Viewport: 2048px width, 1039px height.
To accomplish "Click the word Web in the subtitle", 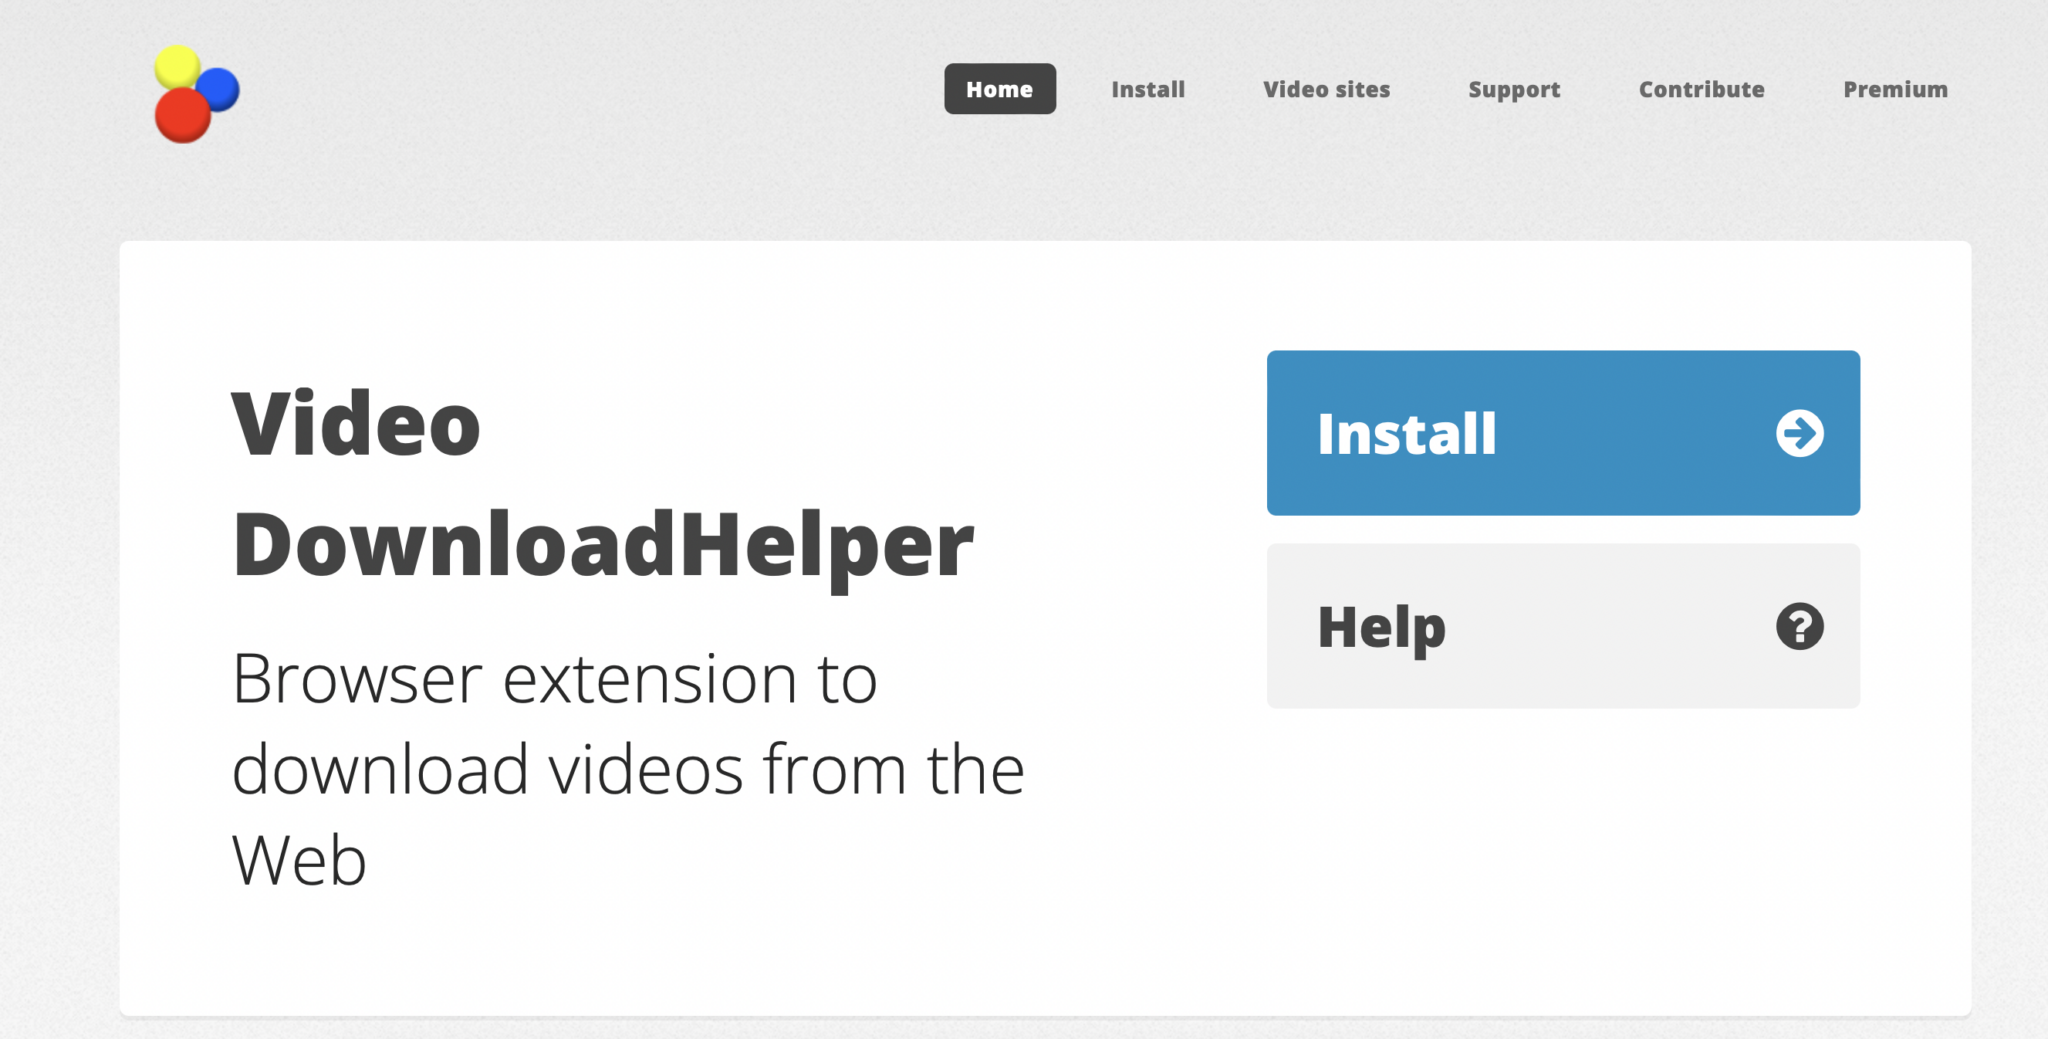I will (299, 861).
